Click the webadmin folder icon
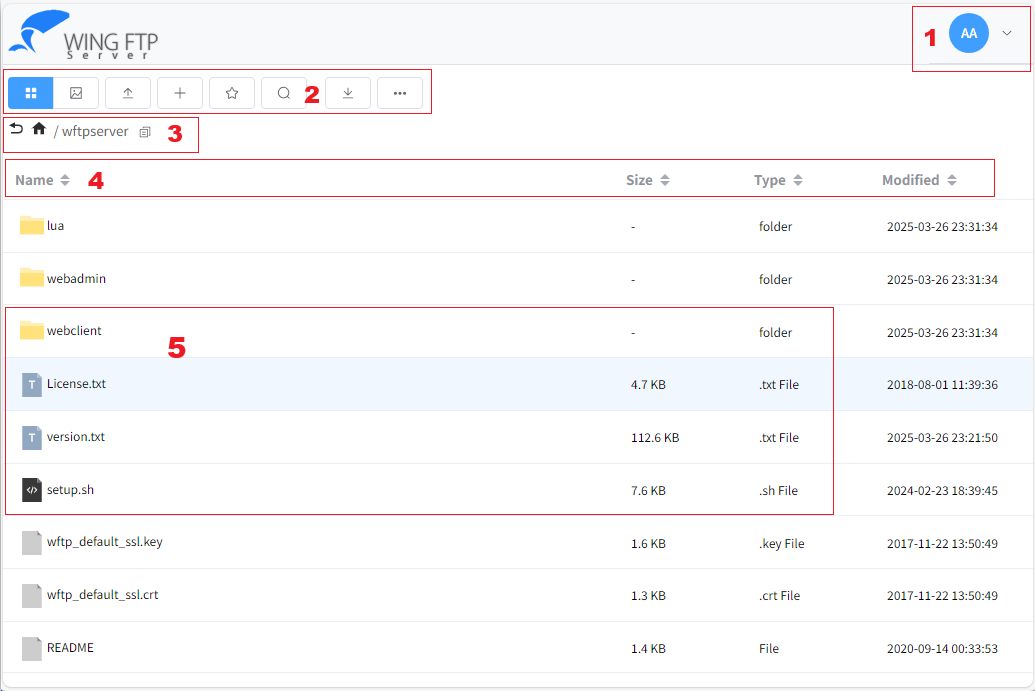 32,277
